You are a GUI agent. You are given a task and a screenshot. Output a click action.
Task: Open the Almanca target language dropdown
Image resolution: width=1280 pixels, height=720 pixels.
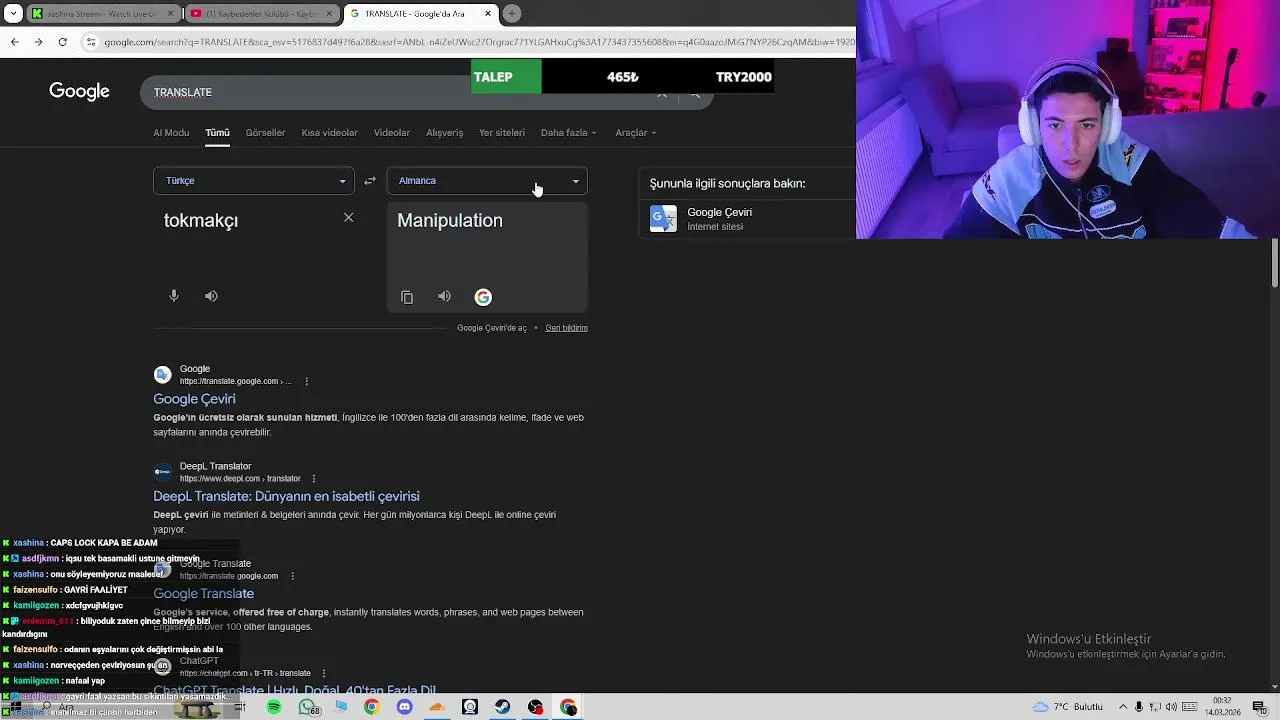click(x=487, y=181)
